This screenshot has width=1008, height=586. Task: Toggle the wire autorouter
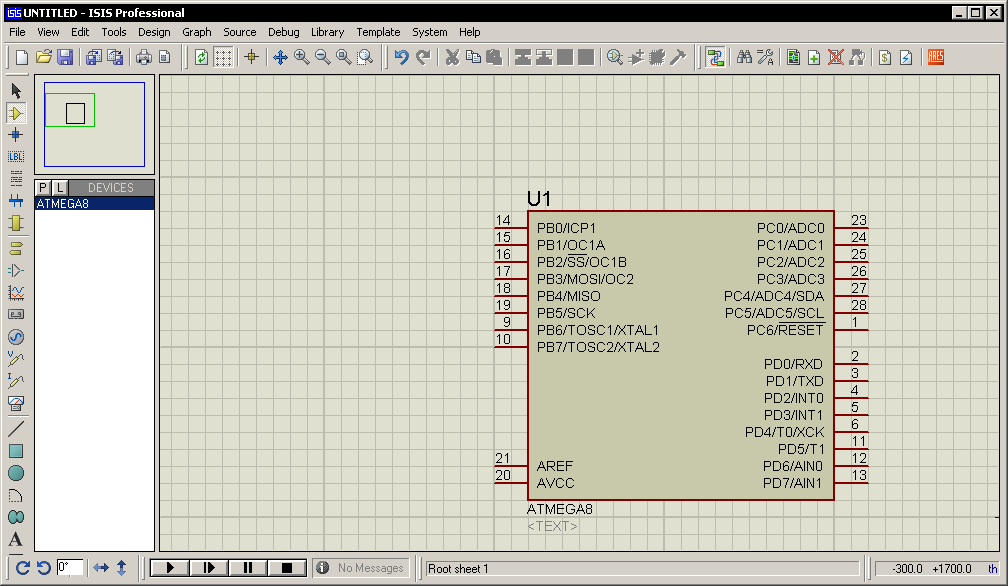[x=715, y=57]
